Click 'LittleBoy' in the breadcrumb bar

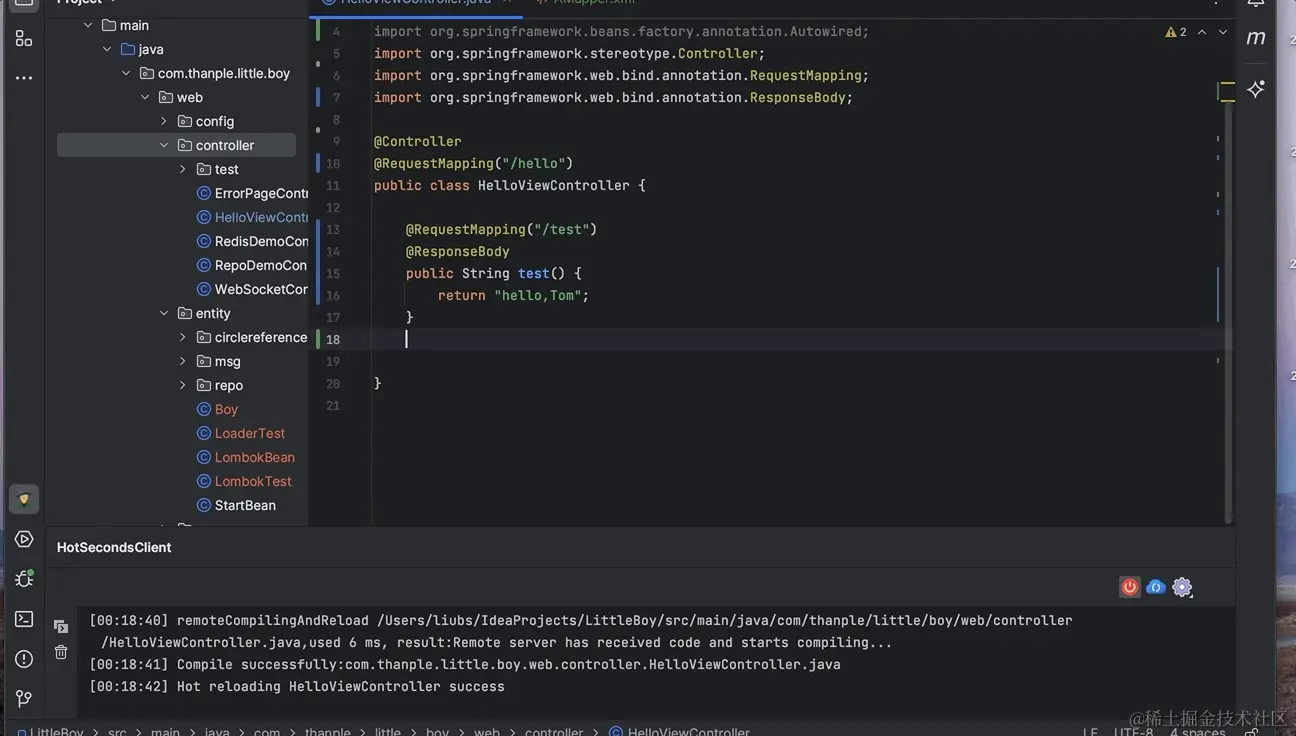[x=56, y=732]
